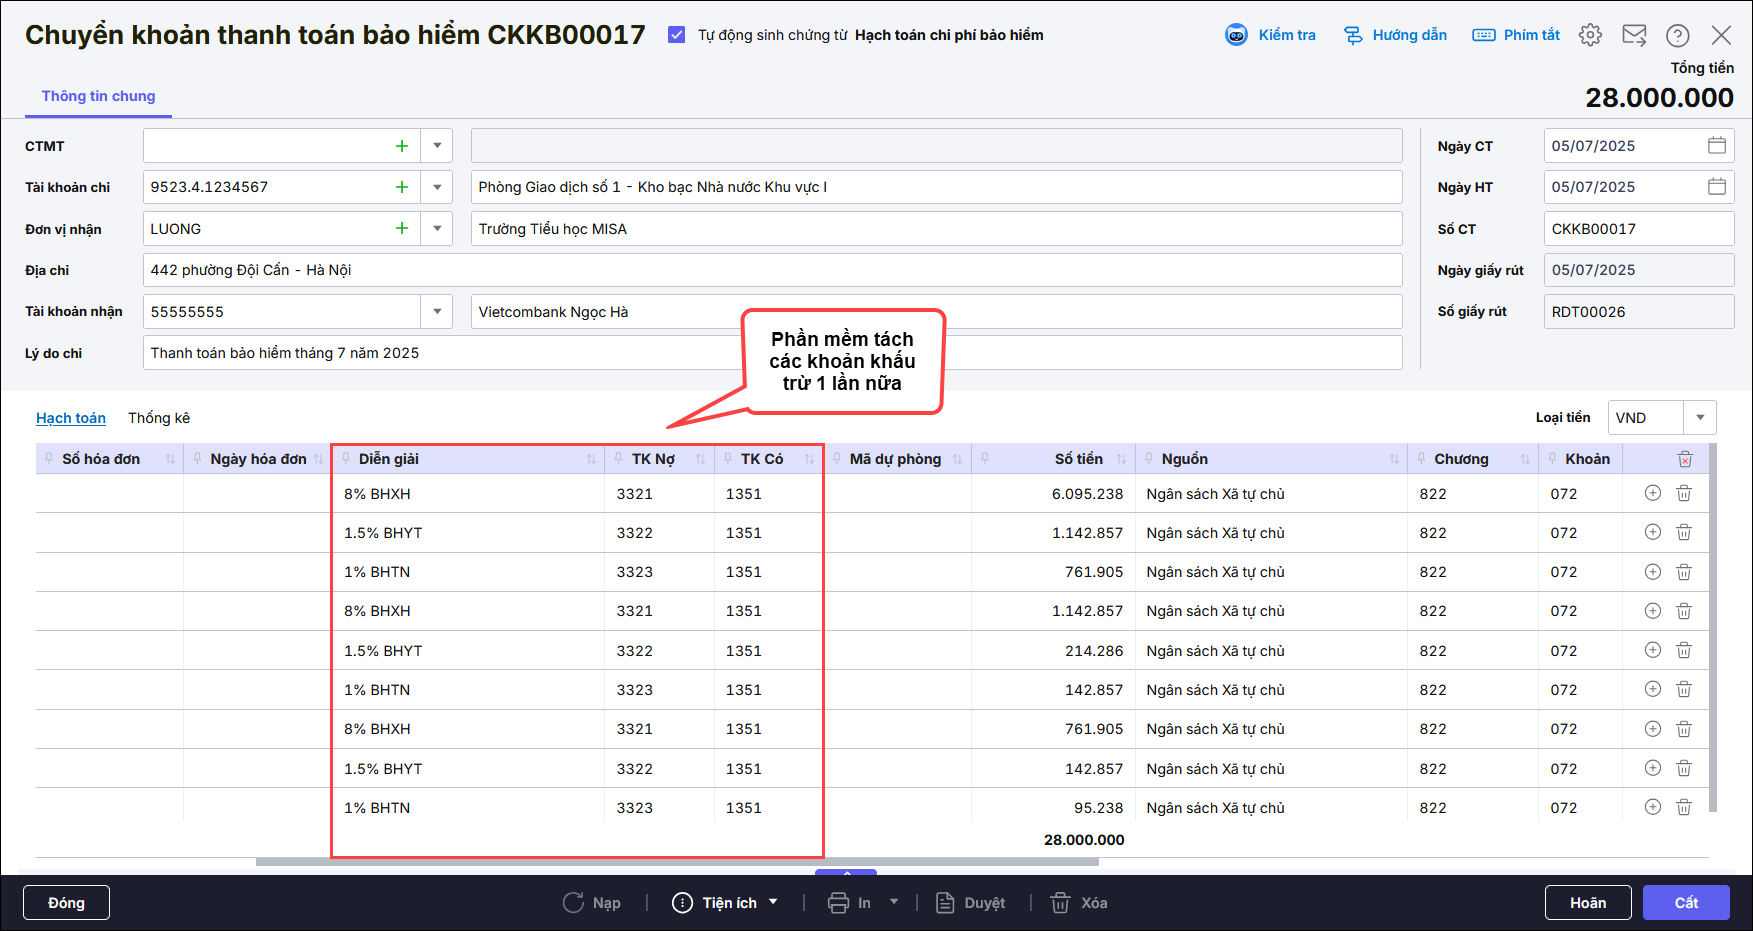Image resolution: width=1753 pixels, height=931 pixels.
Task: Delete the first 8% BHXH row
Action: [1684, 493]
